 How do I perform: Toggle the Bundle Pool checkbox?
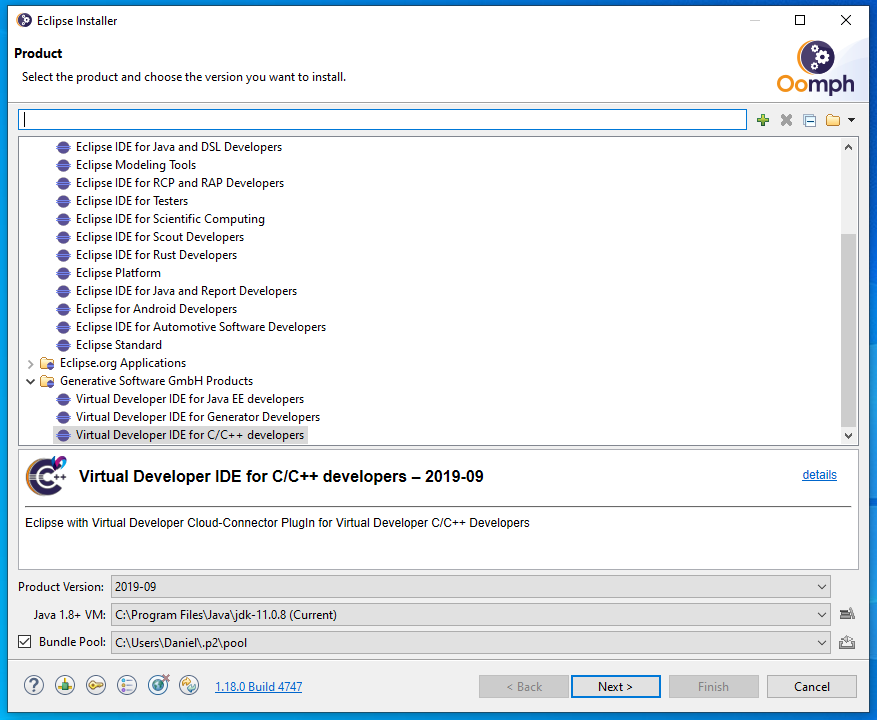click(25, 642)
